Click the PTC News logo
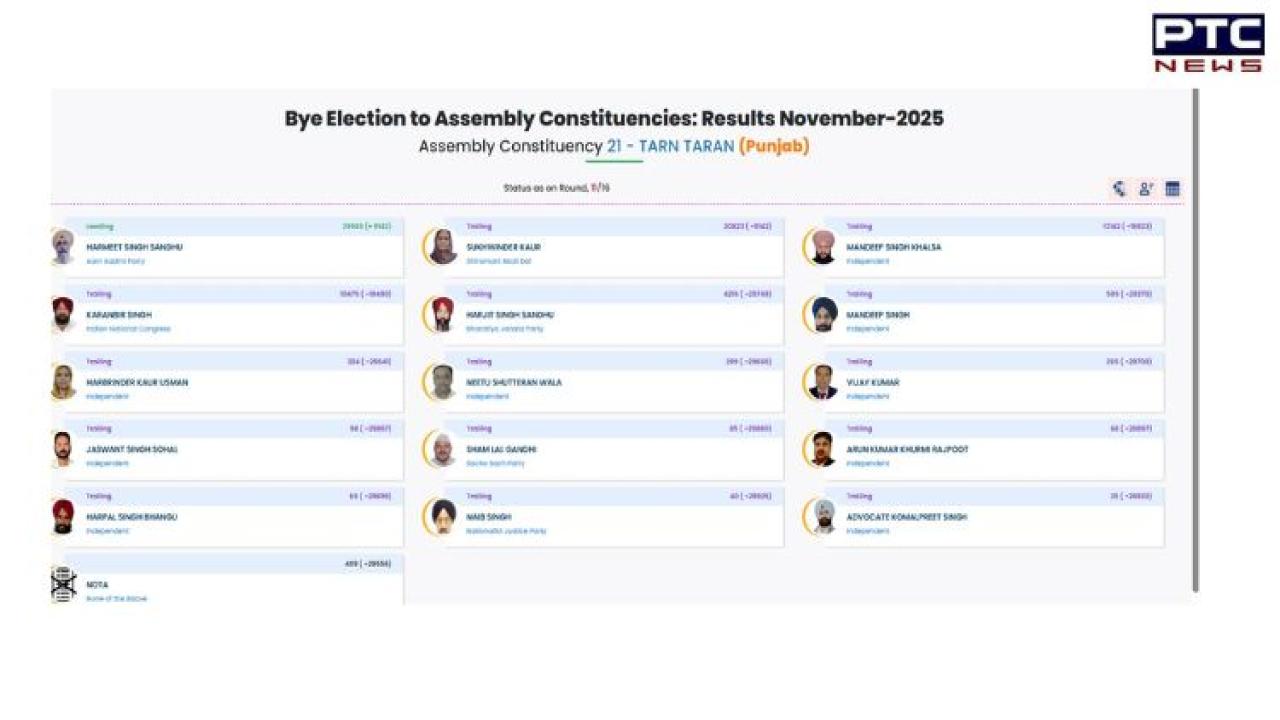This screenshot has width=1280, height=720. click(1208, 43)
